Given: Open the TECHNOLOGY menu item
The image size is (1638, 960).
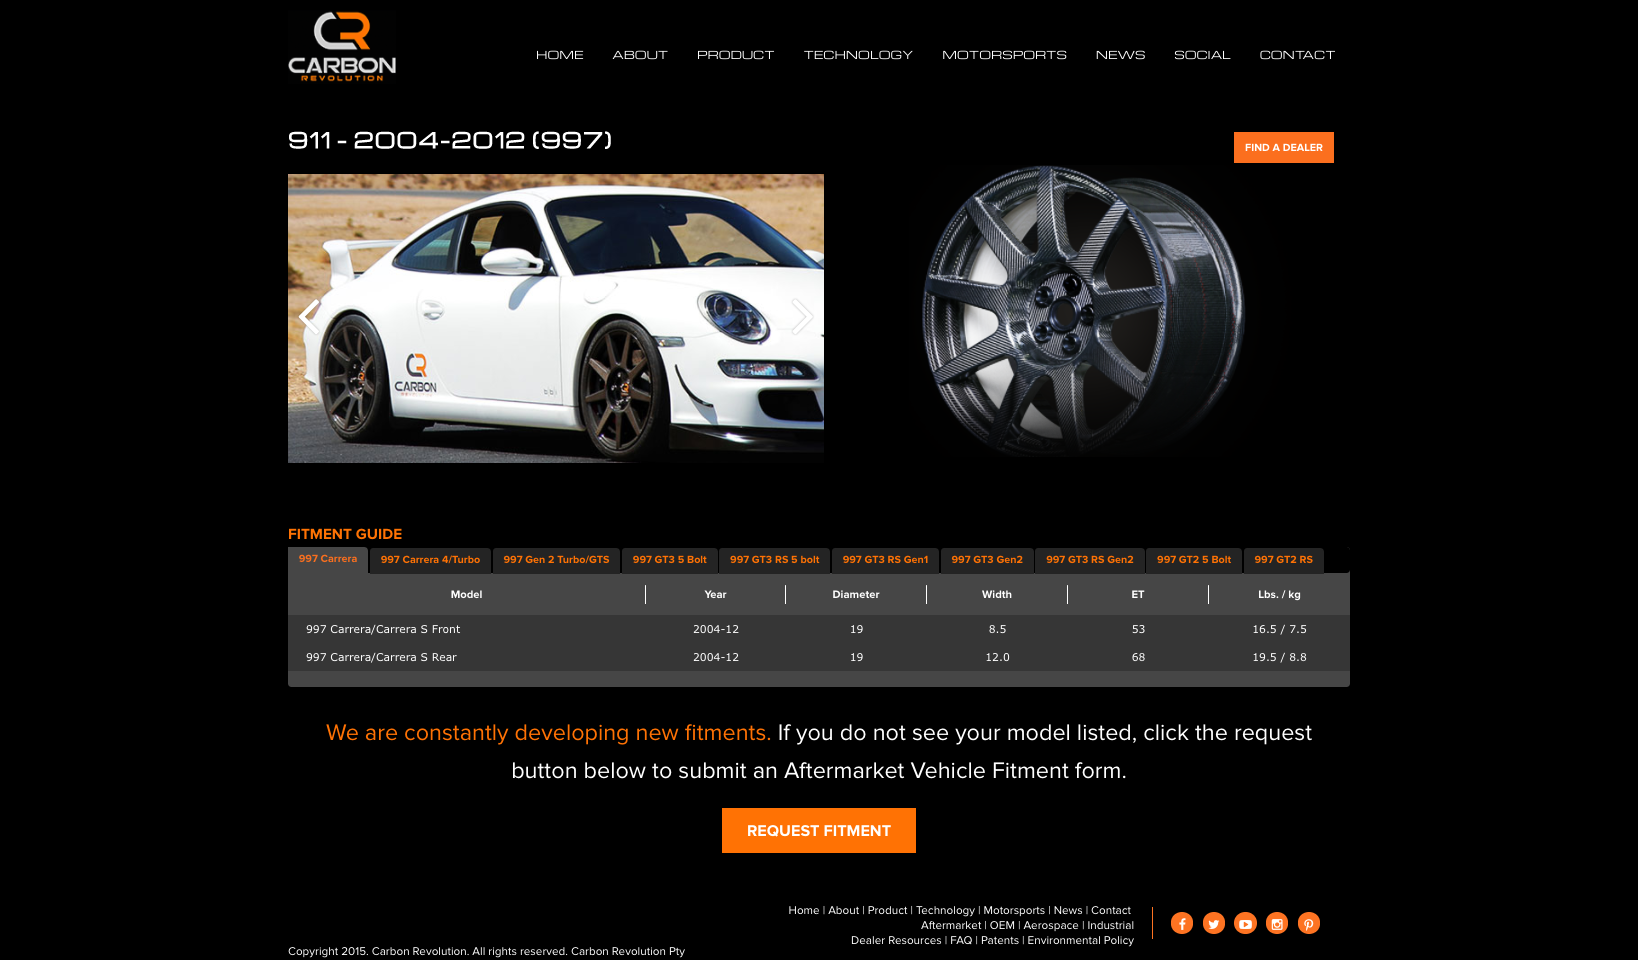Looking at the screenshot, I should tap(858, 55).
